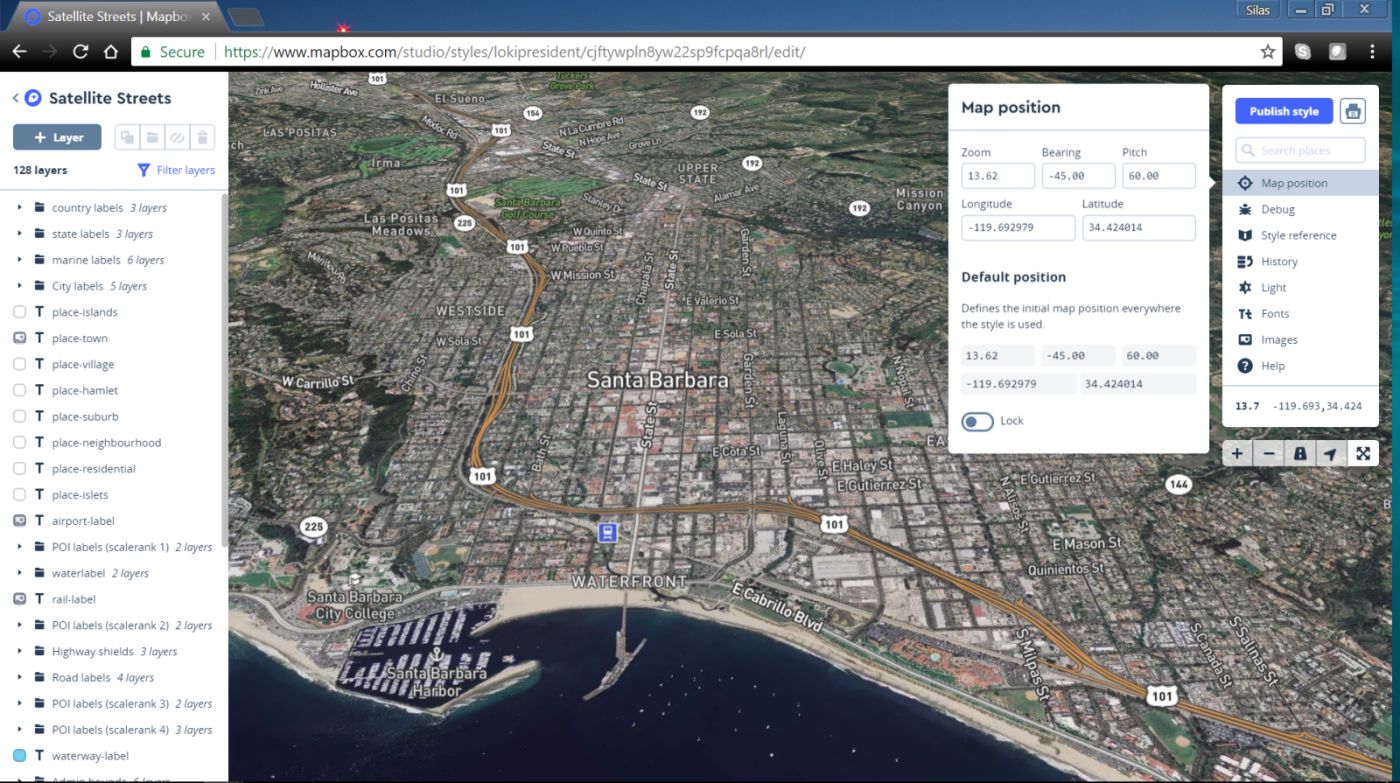Open the Debug menu item

coord(1300,209)
